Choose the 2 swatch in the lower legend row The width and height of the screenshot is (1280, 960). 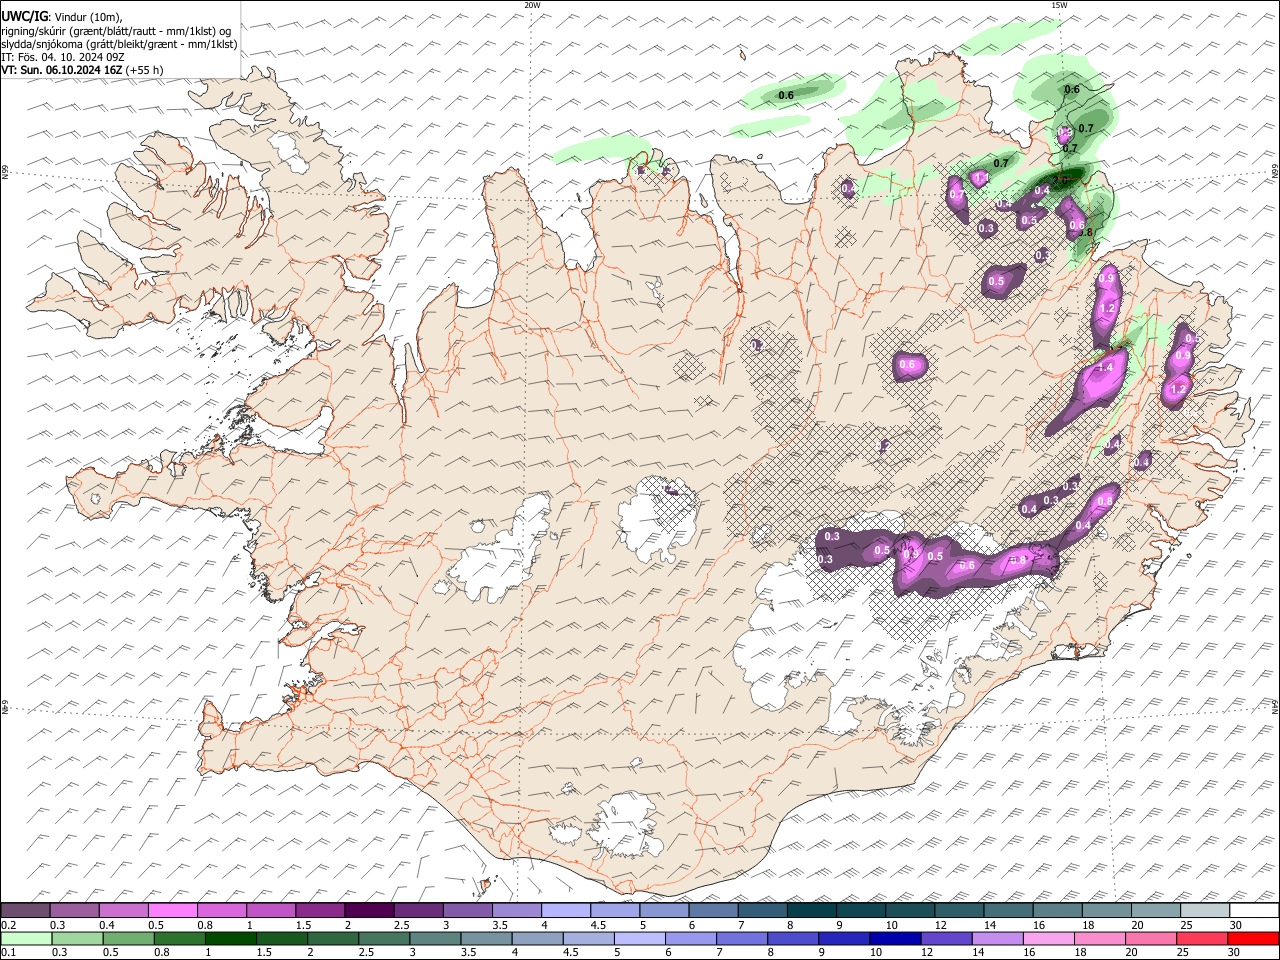point(333,939)
